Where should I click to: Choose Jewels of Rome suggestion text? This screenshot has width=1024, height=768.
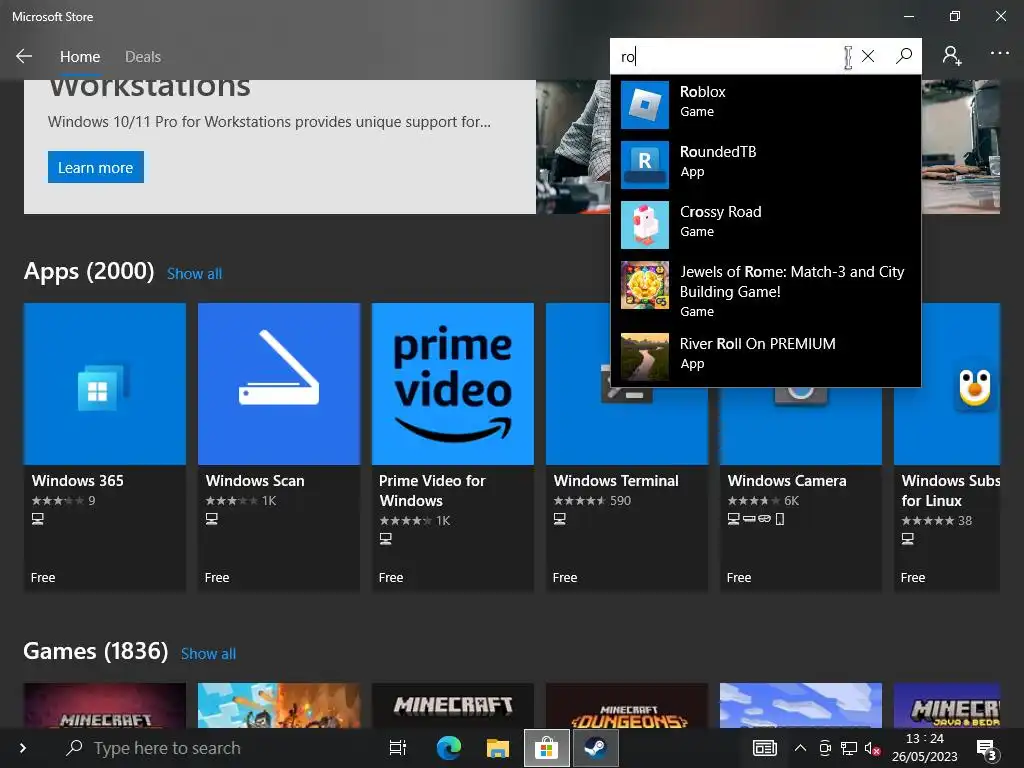pyautogui.click(x=792, y=291)
